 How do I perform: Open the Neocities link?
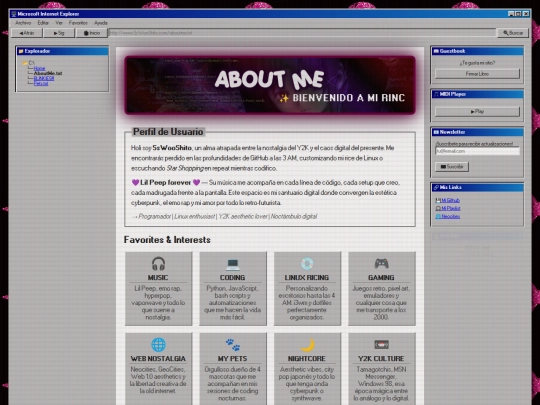pos(448,216)
